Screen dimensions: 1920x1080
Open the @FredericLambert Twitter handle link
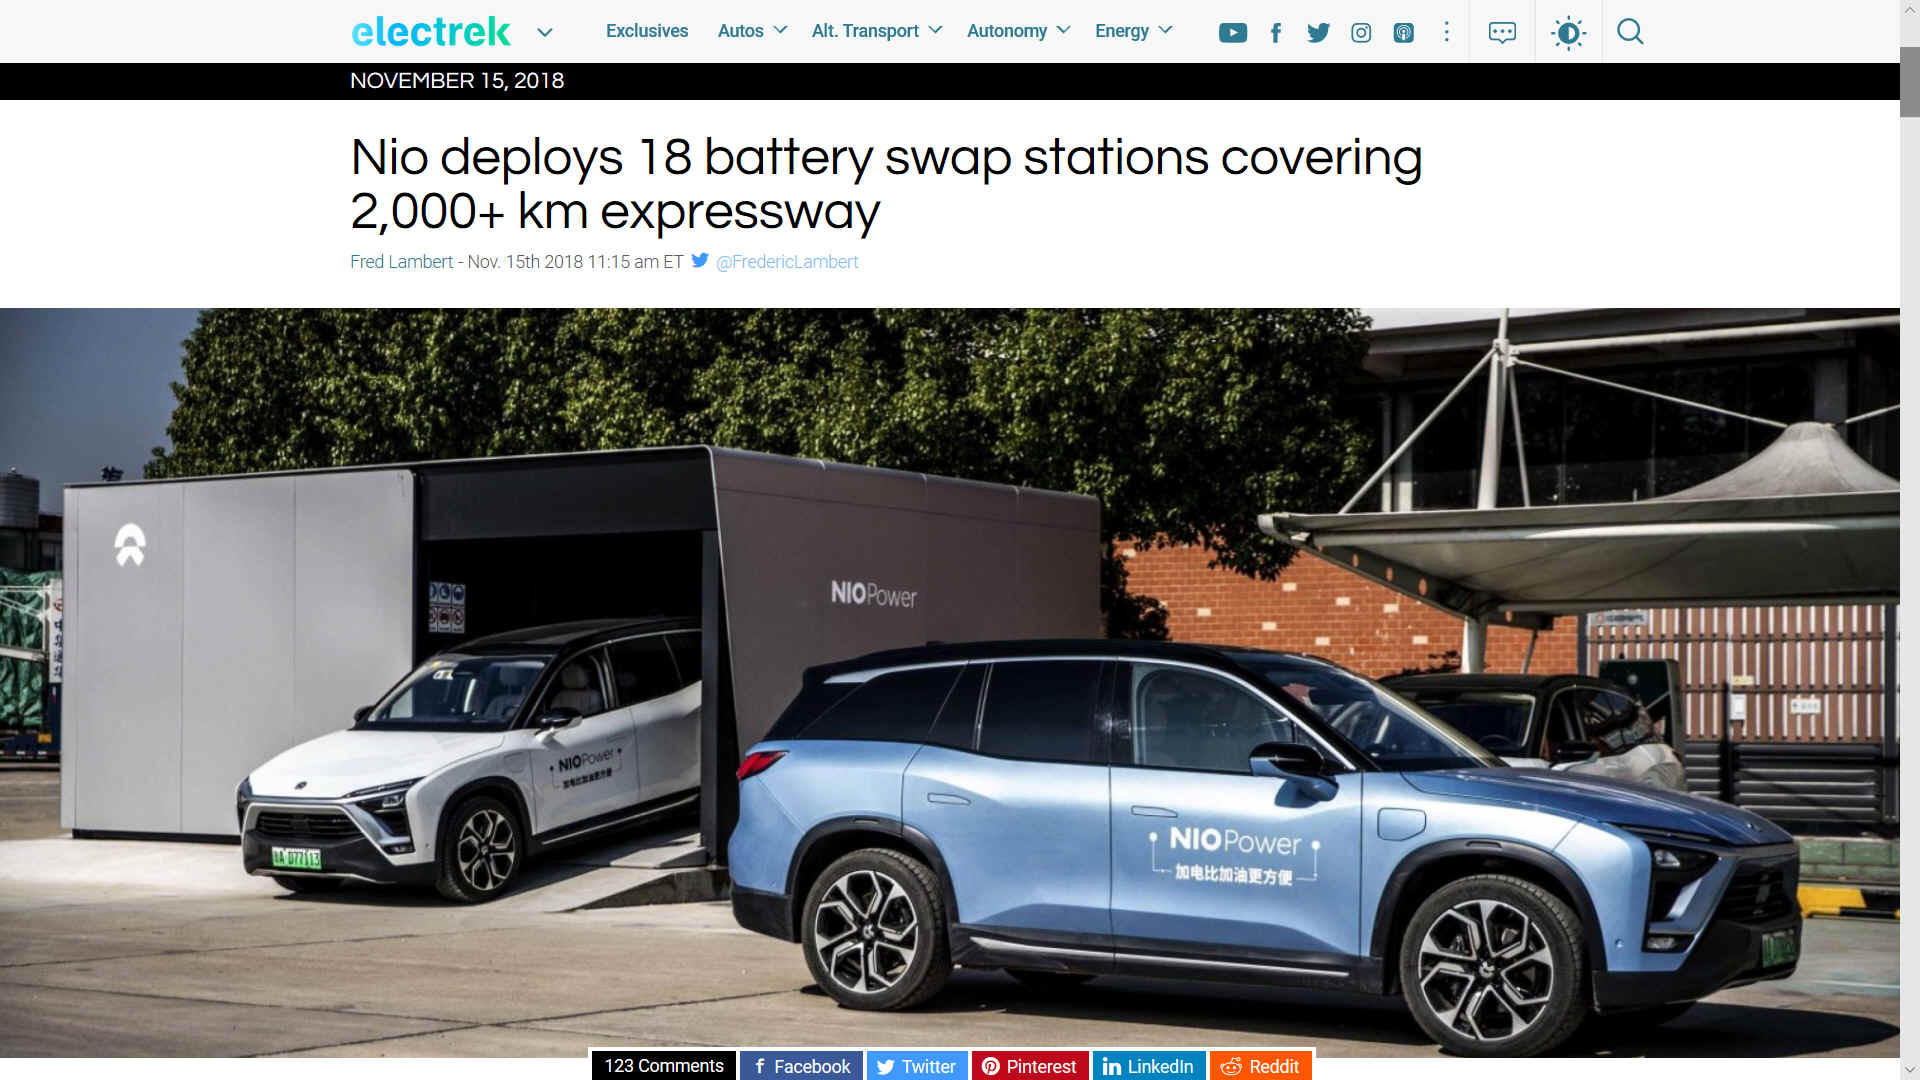(787, 262)
